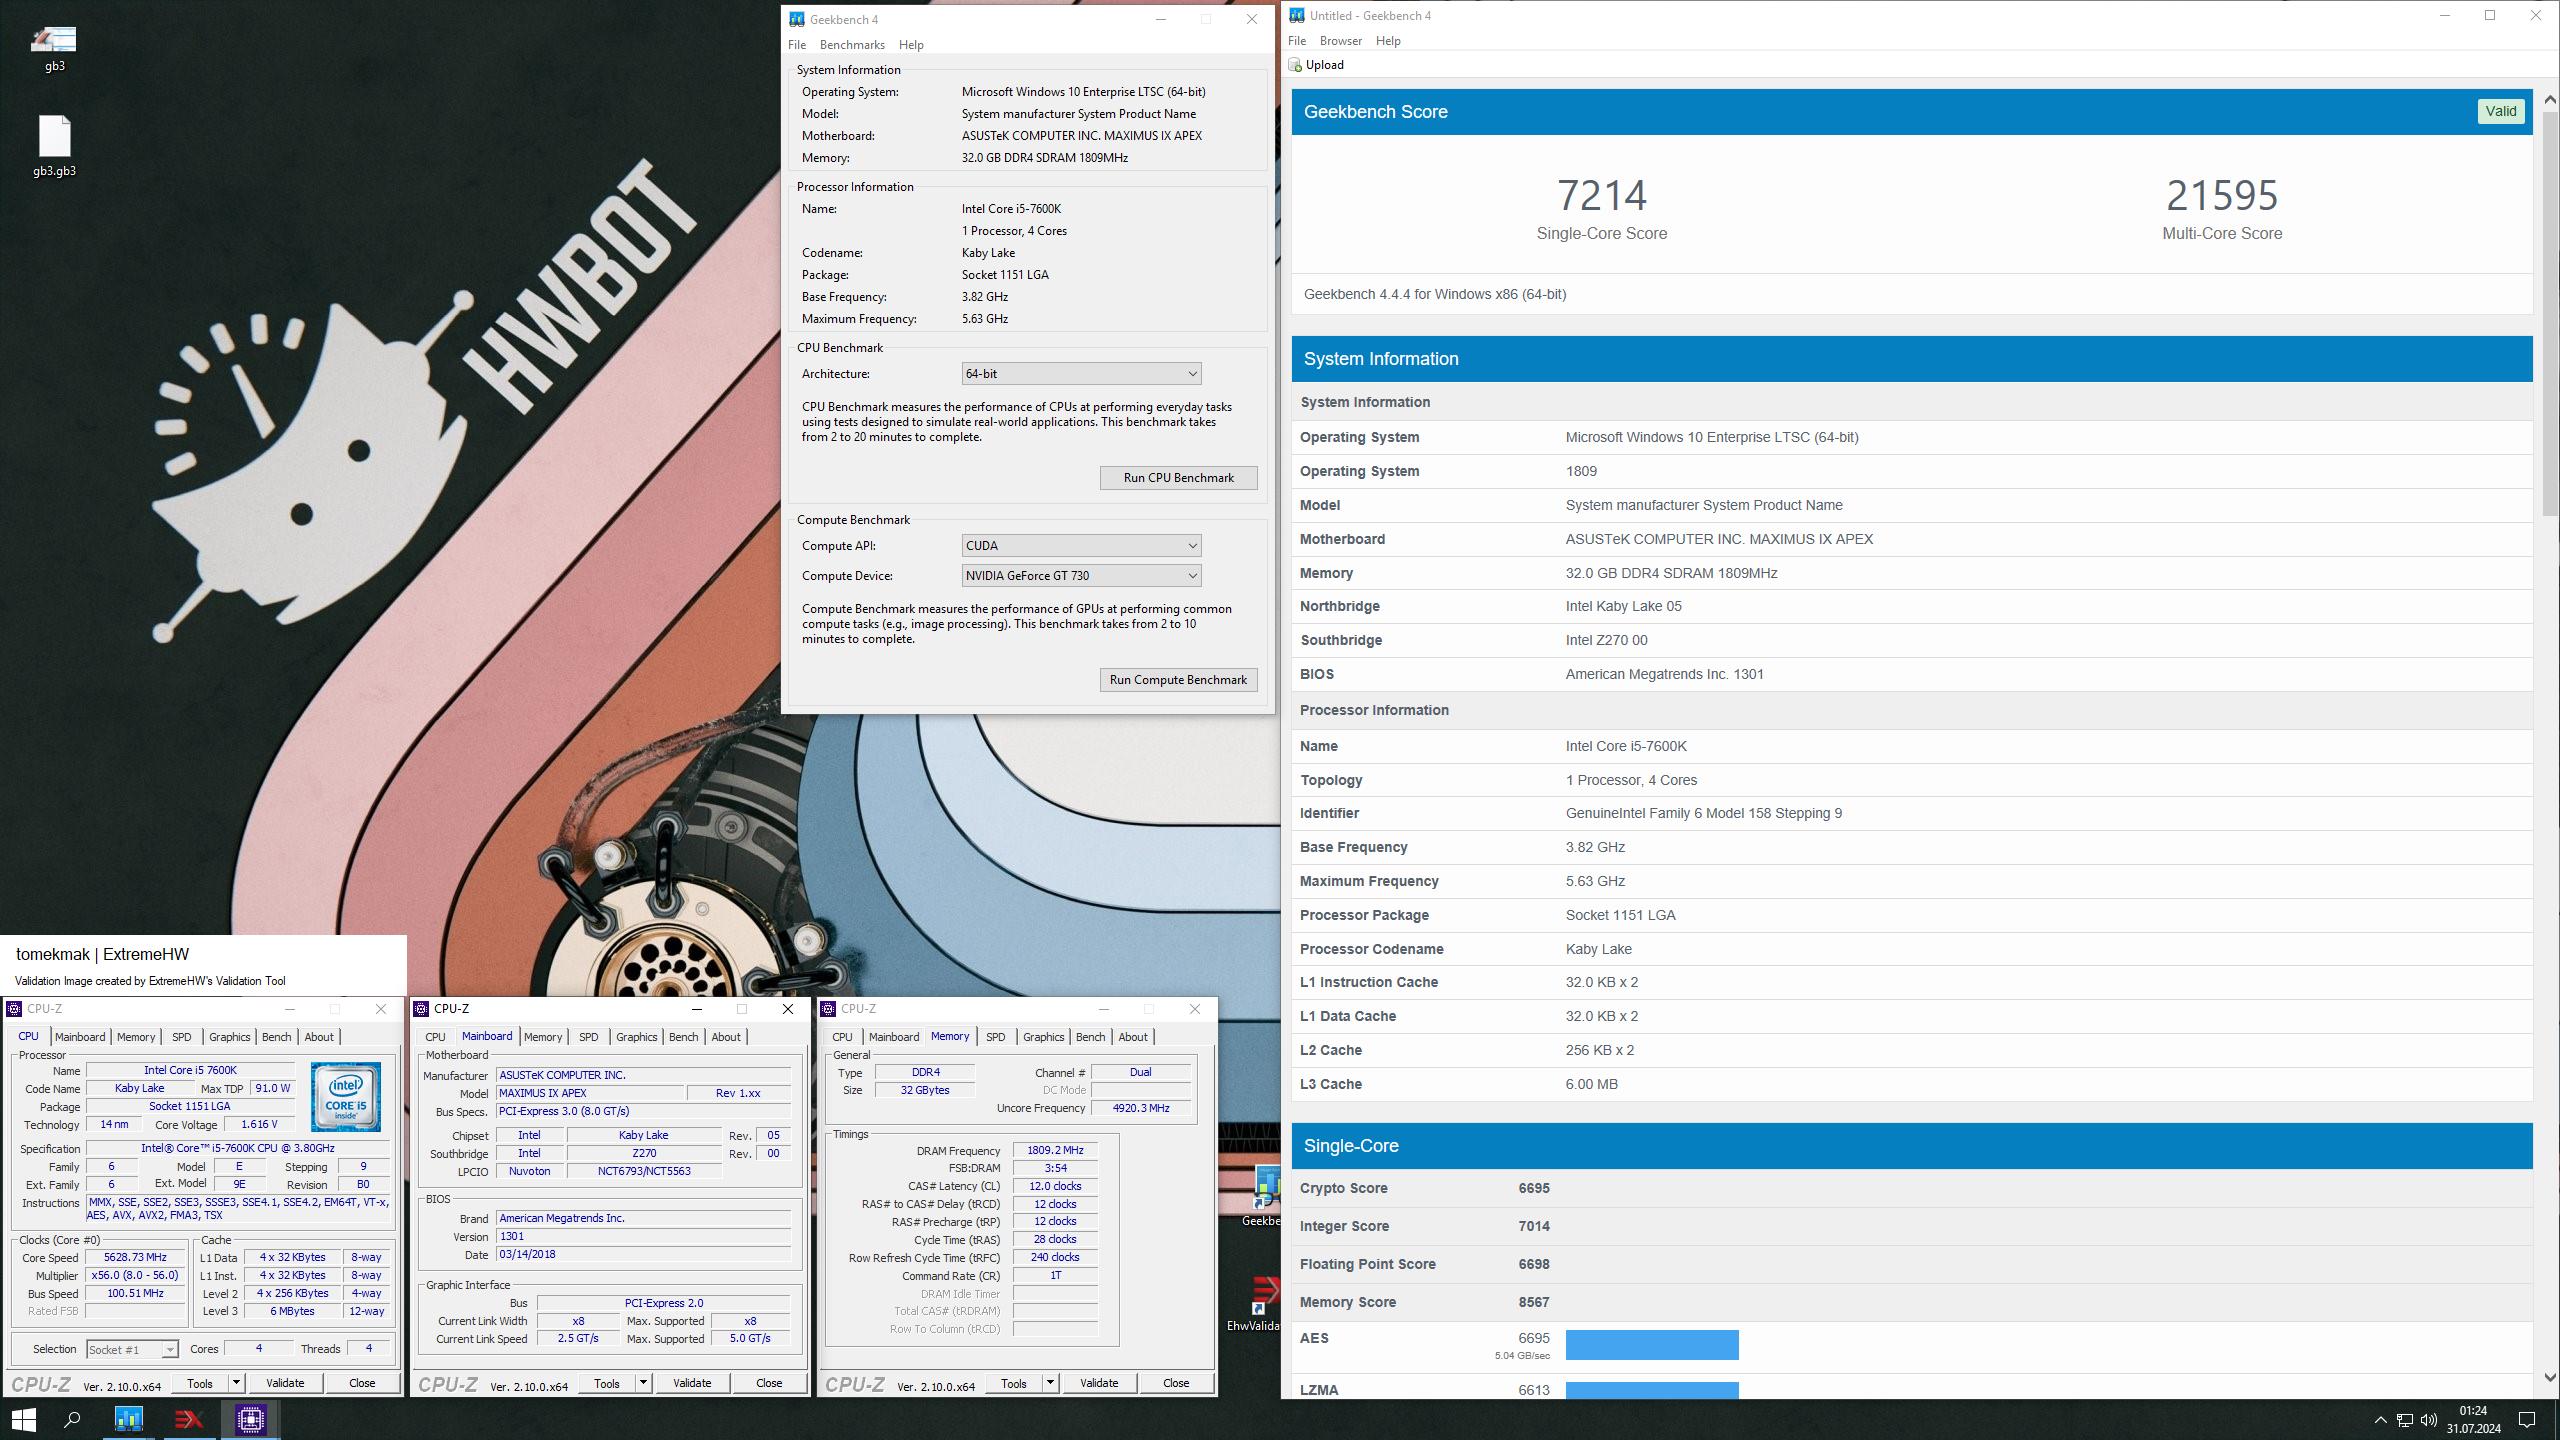The height and width of the screenshot is (1440, 2560).
Task: Open File menu in Untitled Geekbench window
Action: 1297,41
